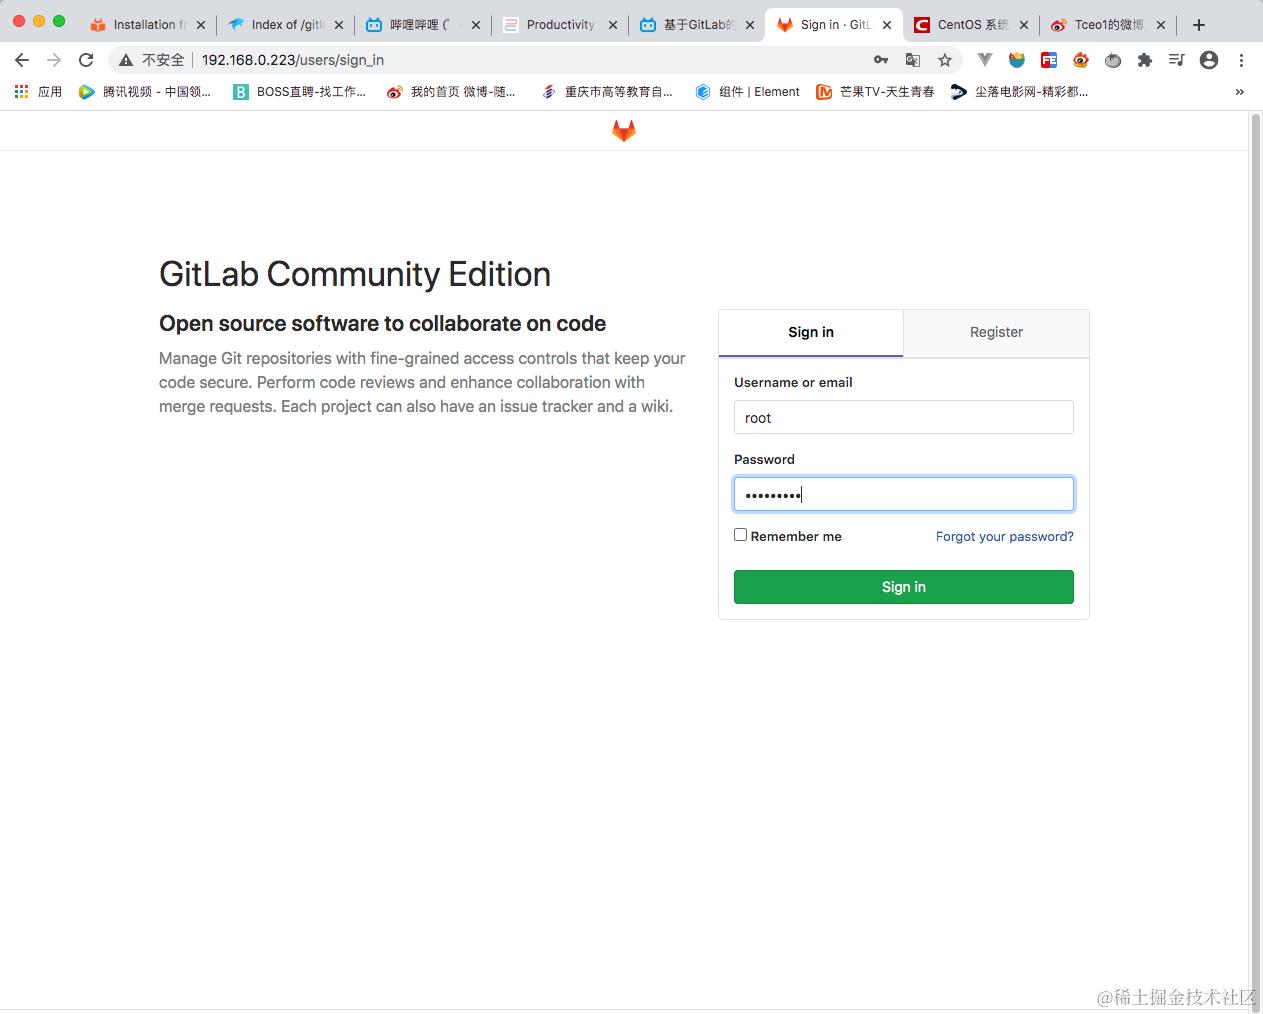Click the browser address bar URL
1263x1014 pixels.
(293, 60)
